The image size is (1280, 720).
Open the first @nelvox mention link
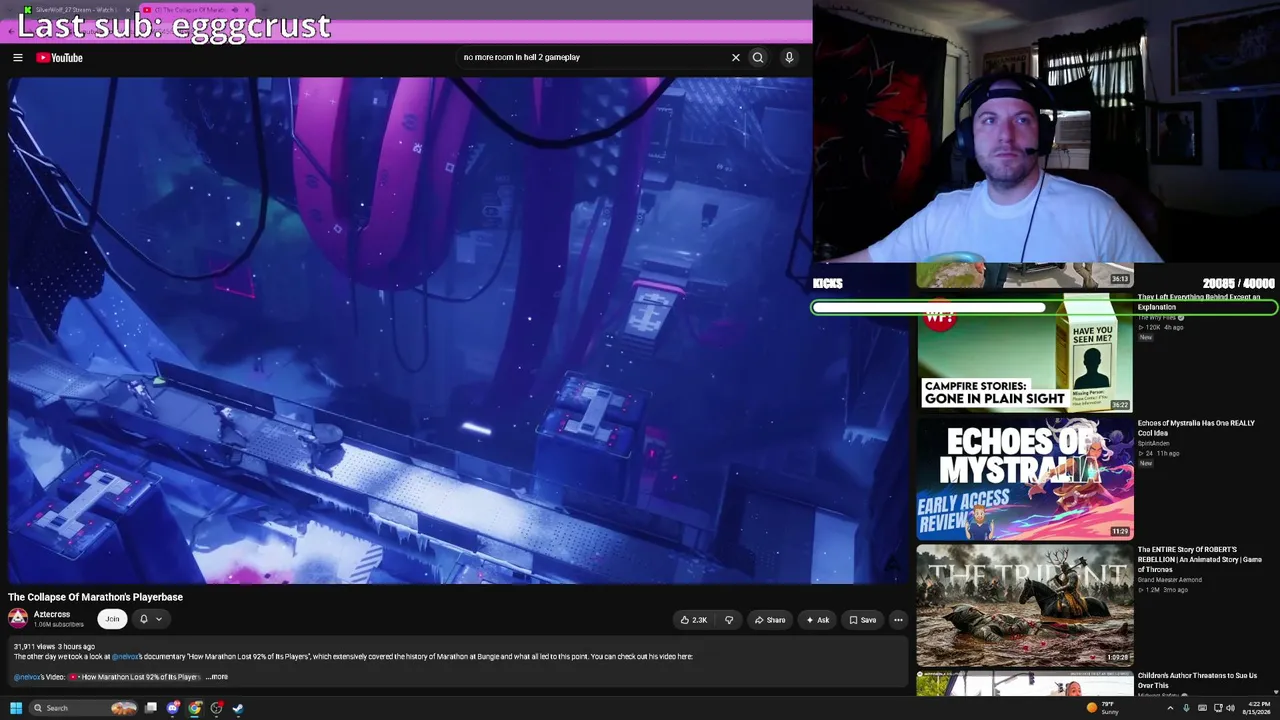pyautogui.click(x=125, y=657)
